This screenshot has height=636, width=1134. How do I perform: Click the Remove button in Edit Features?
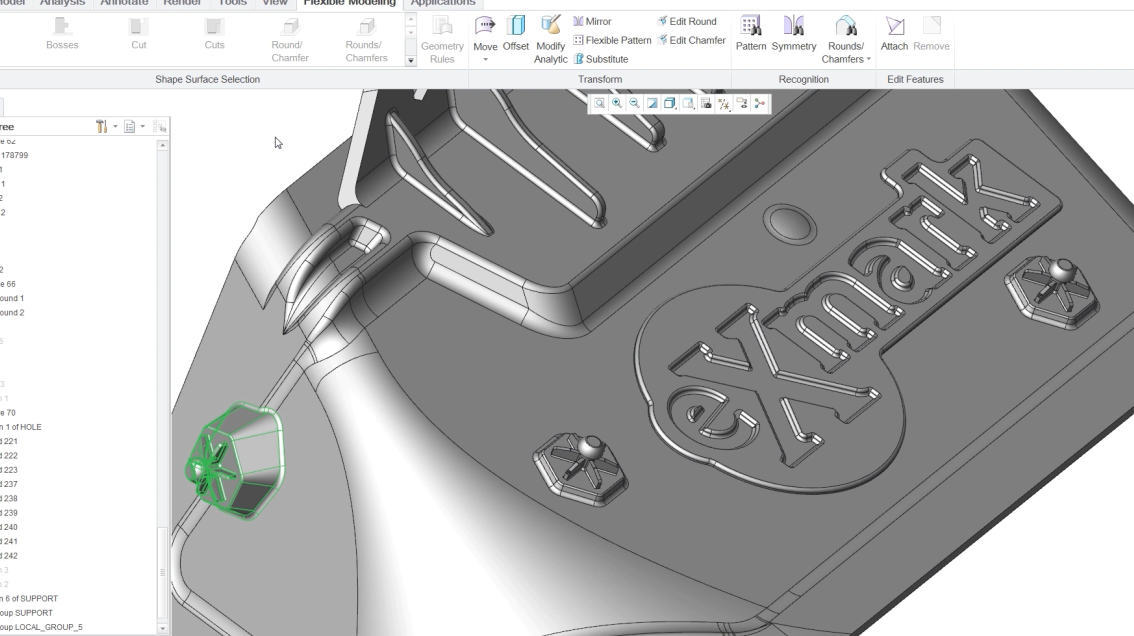tap(931, 34)
